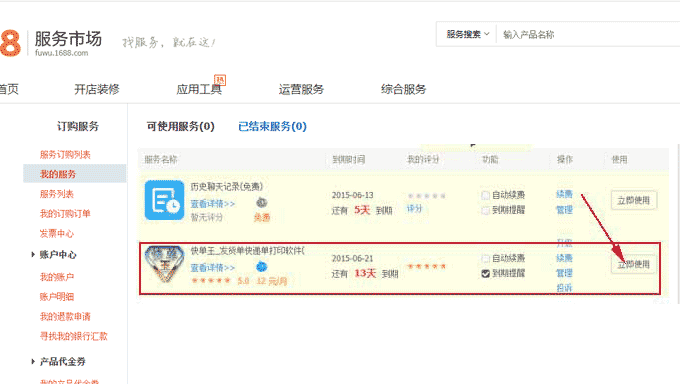This screenshot has width=680, height=384.
Task: Click the 热 hot badge on 应用工具
Action: tap(220, 80)
